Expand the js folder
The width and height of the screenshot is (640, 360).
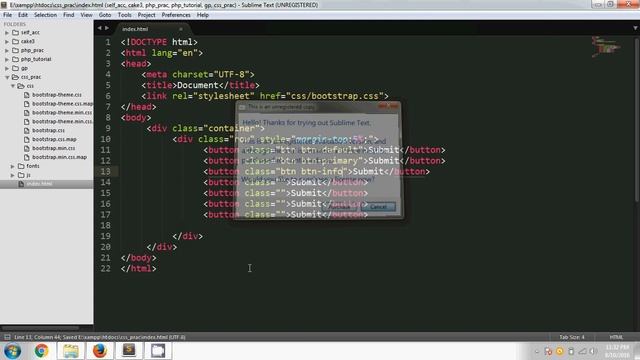[13, 175]
